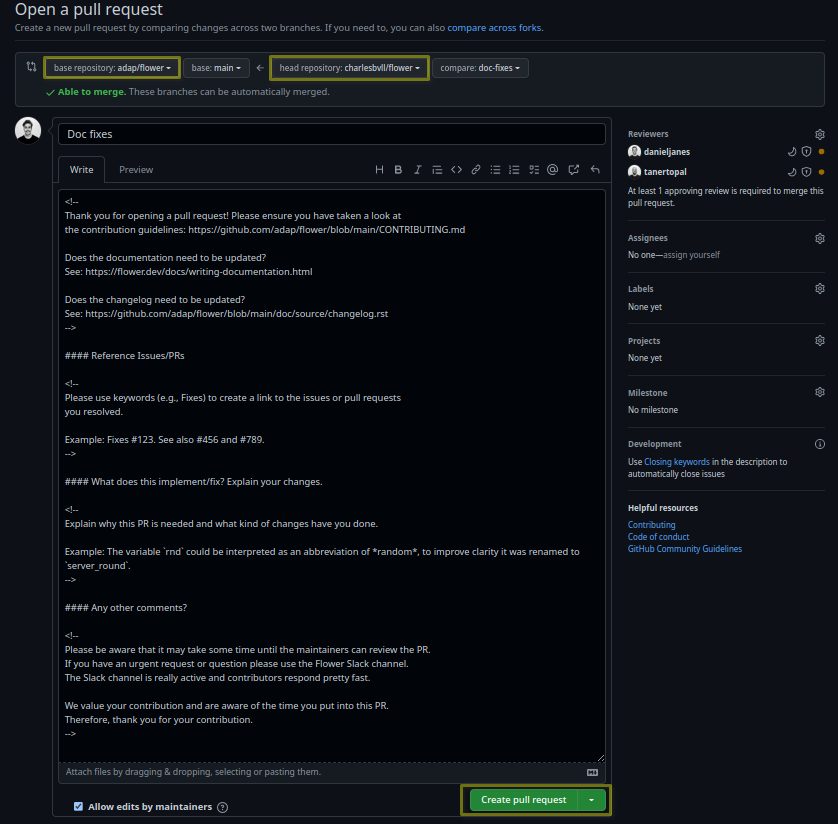Add a link using the link icon
The width and height of the screenshot is (838, 824).
pos(476,170)
